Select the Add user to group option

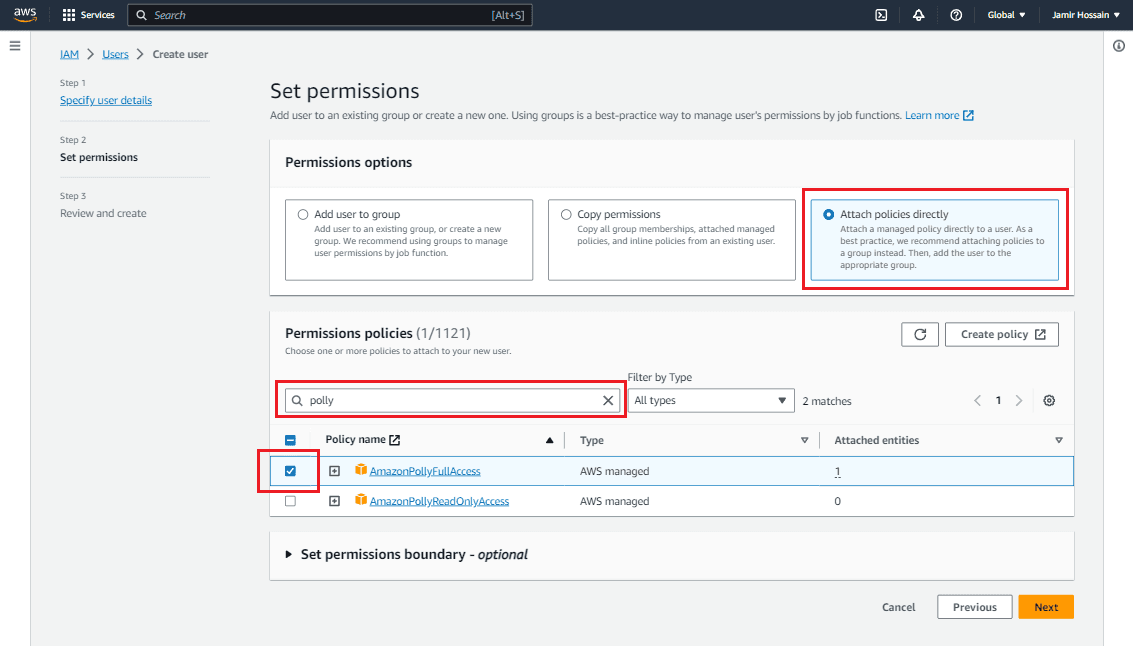(x=303, y=214)
